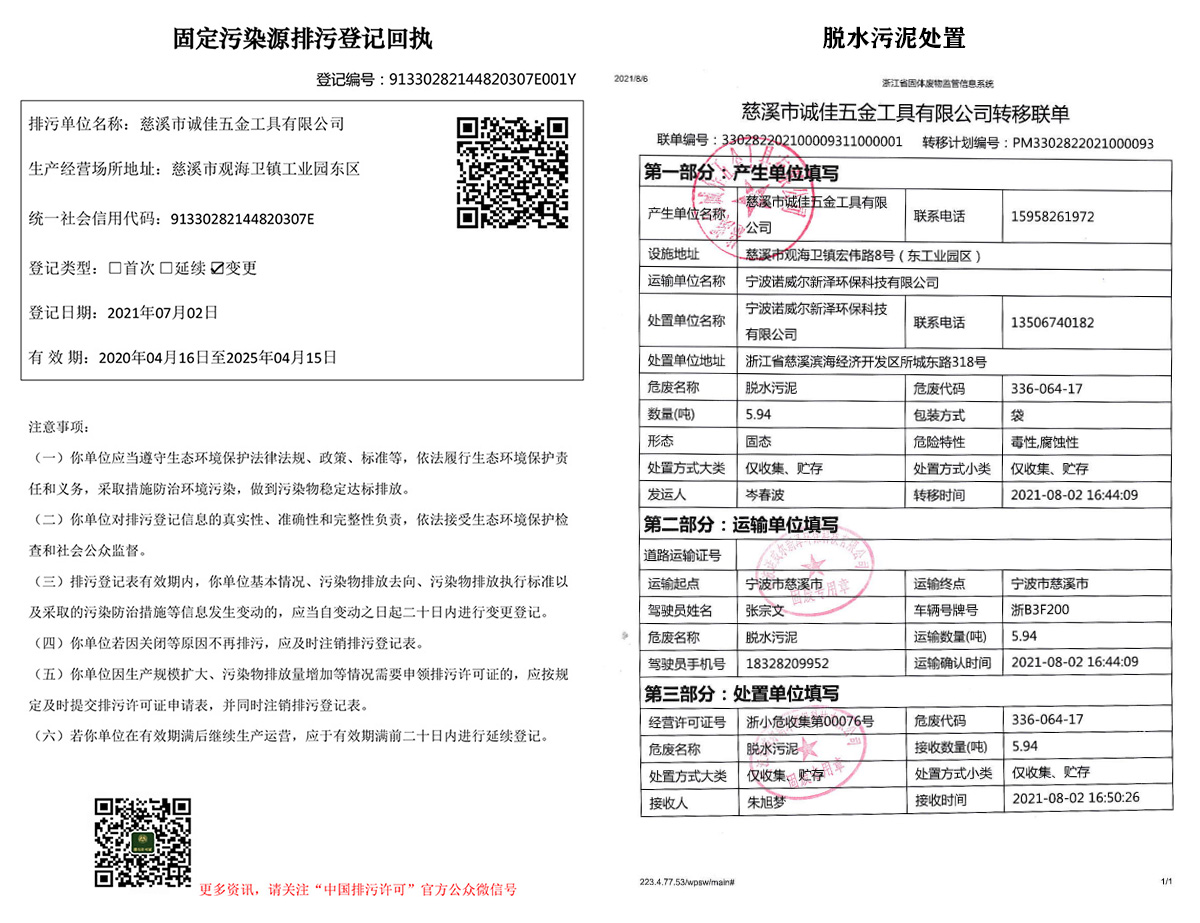Screen dimensions: 1200x923
Task: Click the WeChat QR code above the red footer
Action: click(x=143, y=843)
